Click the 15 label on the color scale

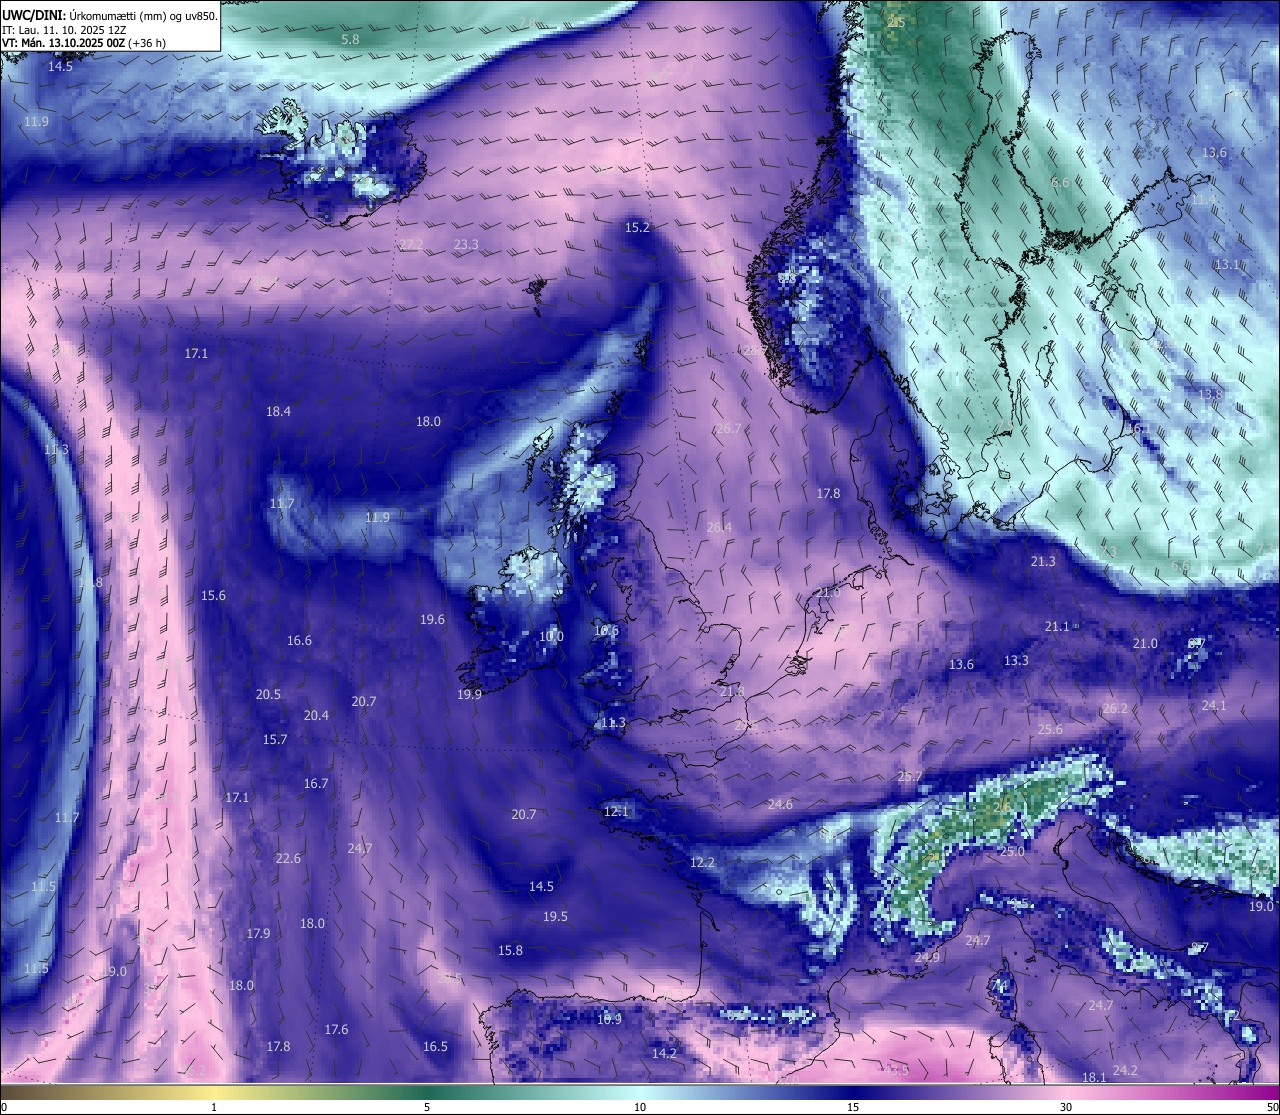coord(853,1107)
